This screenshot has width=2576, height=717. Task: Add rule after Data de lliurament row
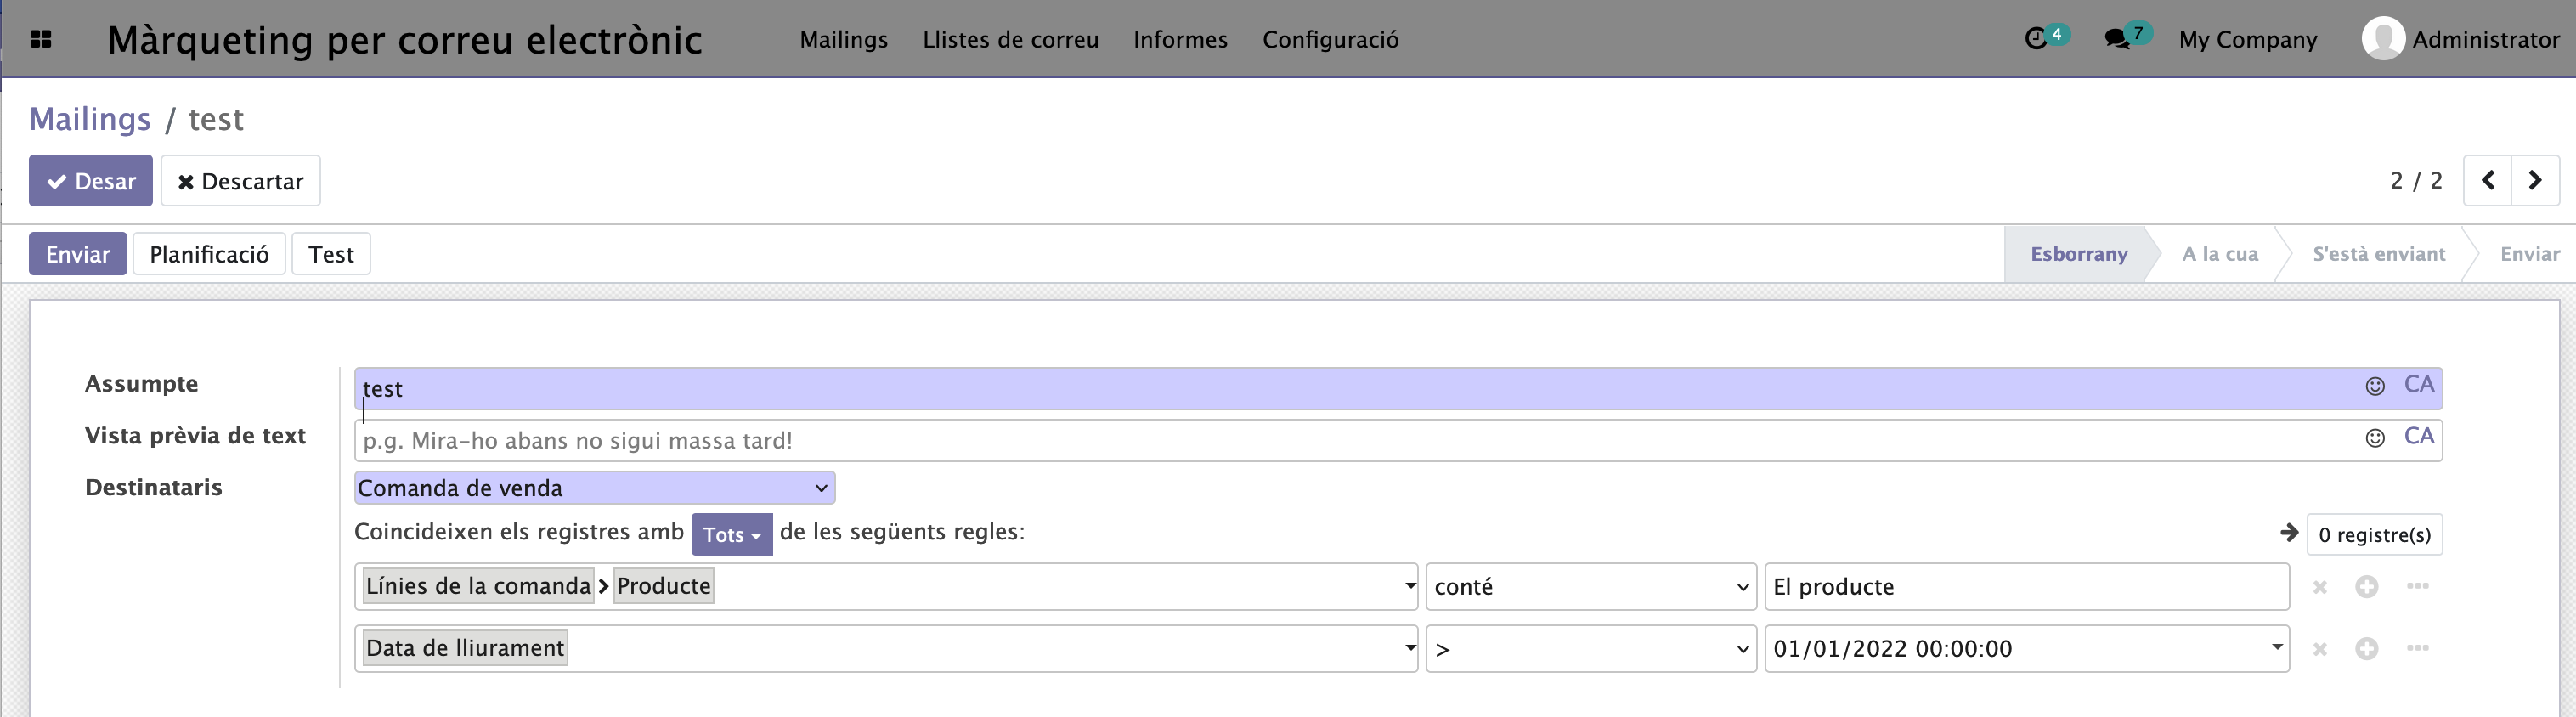coord(2366,649)
